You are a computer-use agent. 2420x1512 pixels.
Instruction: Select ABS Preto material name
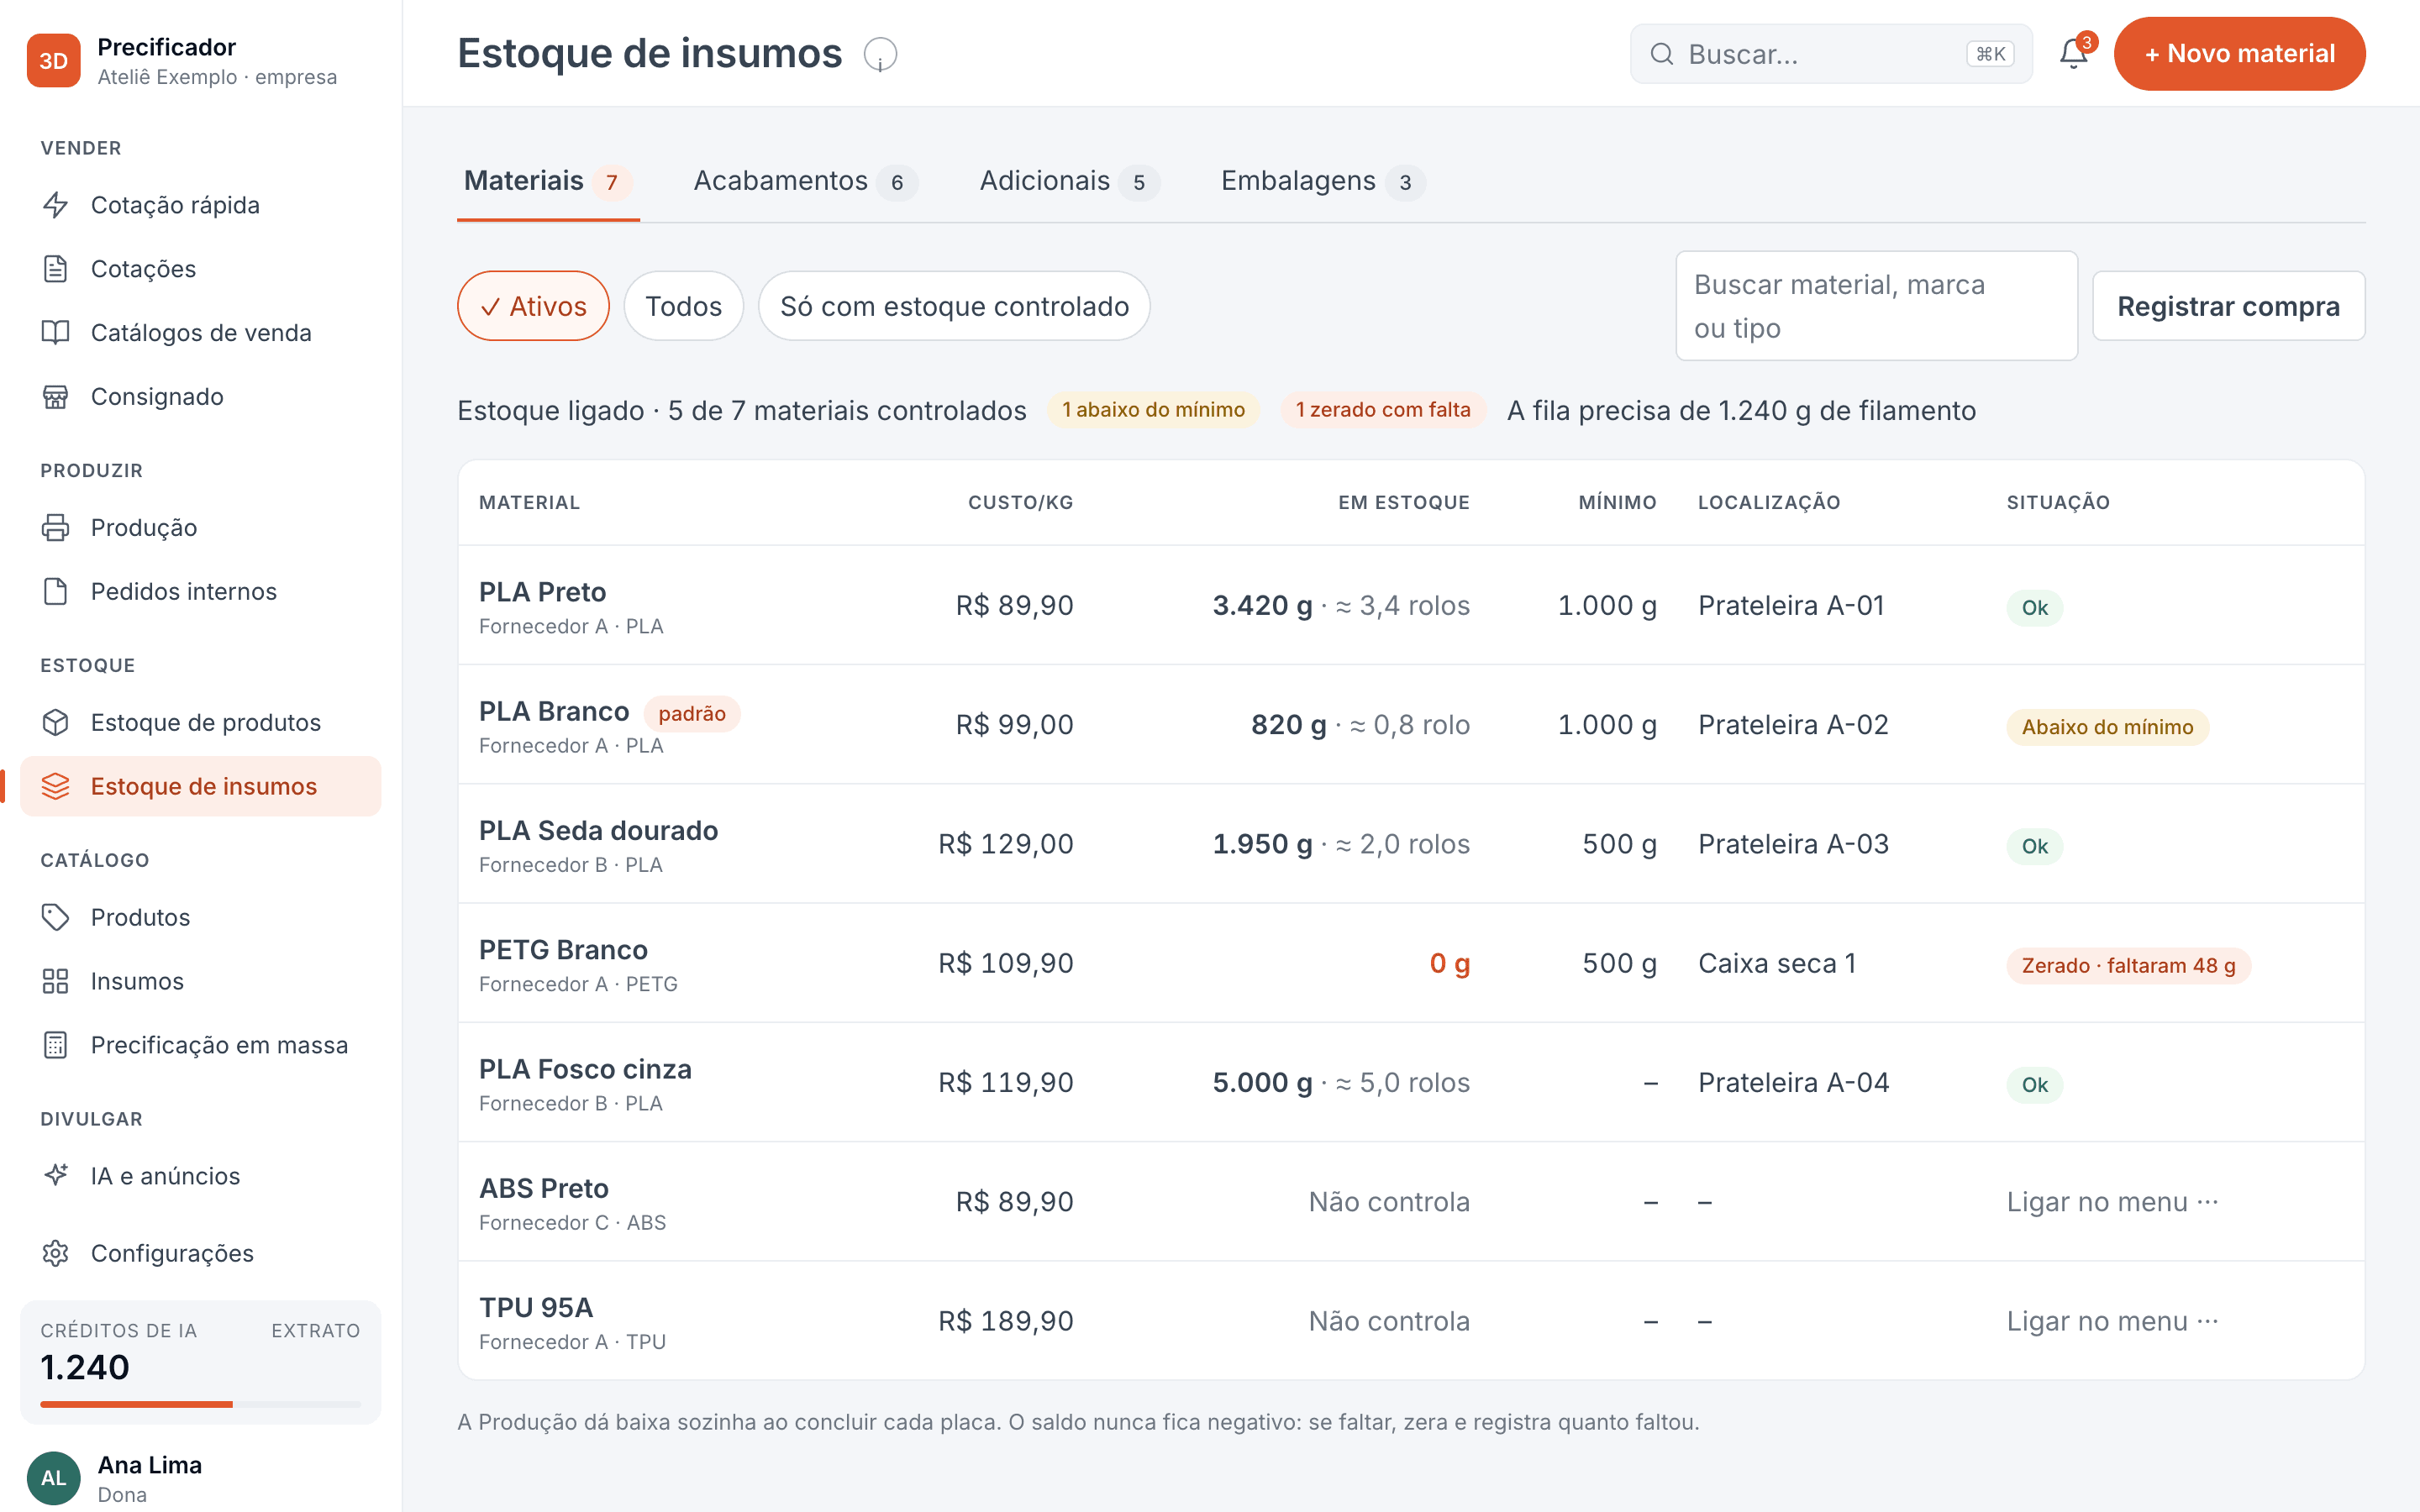pos(544,1188)
